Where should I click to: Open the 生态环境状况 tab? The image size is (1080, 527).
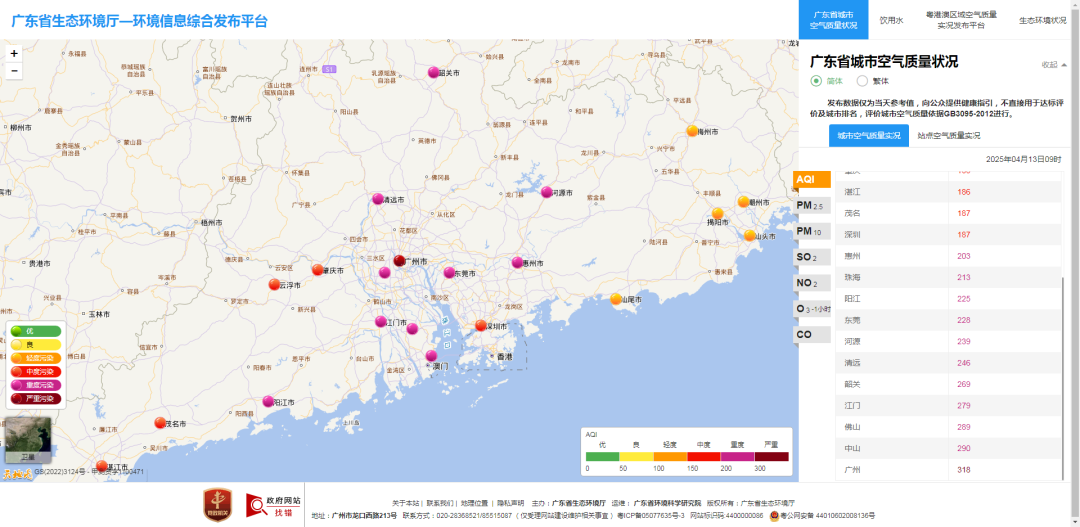coord(1042,20)
